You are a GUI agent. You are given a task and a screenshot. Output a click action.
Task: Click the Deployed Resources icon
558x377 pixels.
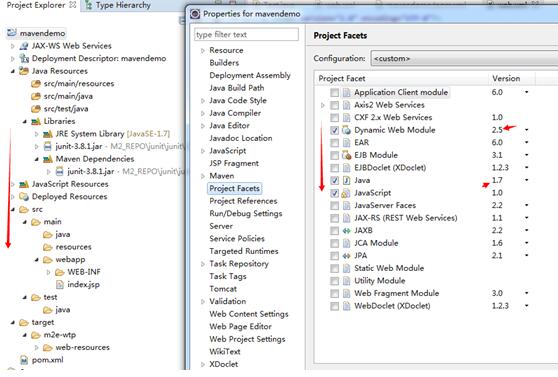click(24, 197)
